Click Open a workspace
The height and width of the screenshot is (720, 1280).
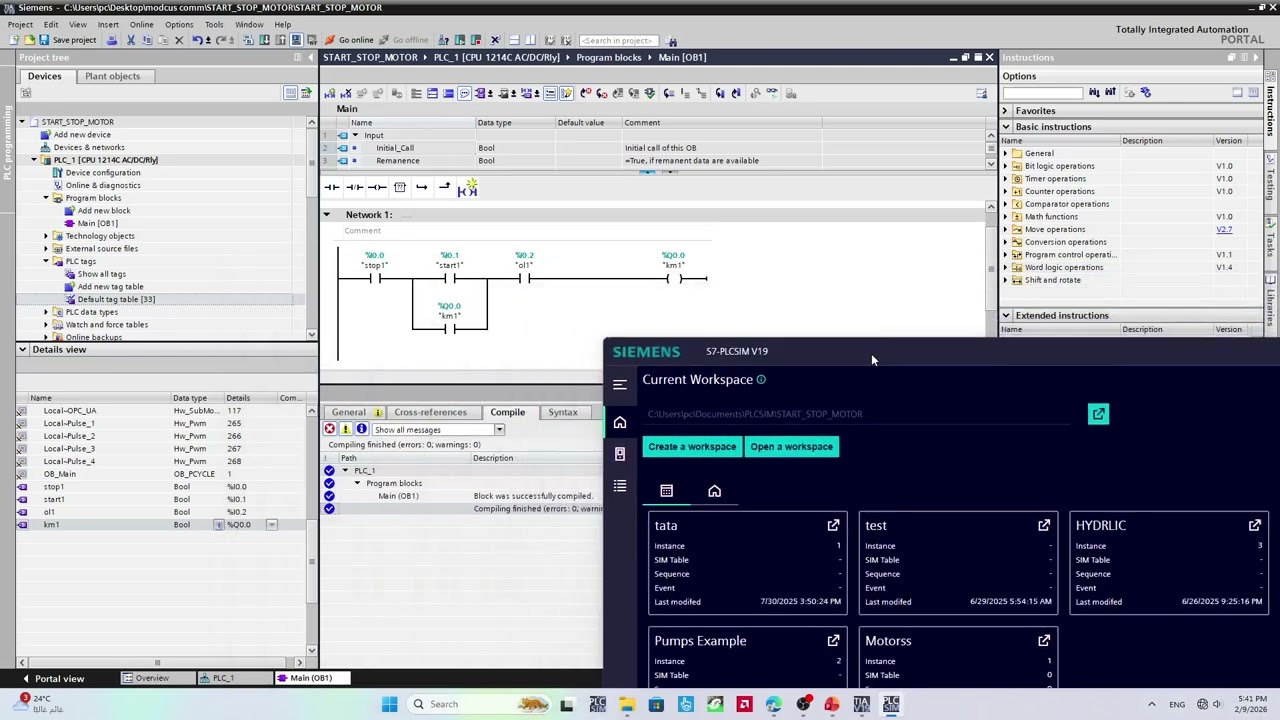click(x=791, y=447)
